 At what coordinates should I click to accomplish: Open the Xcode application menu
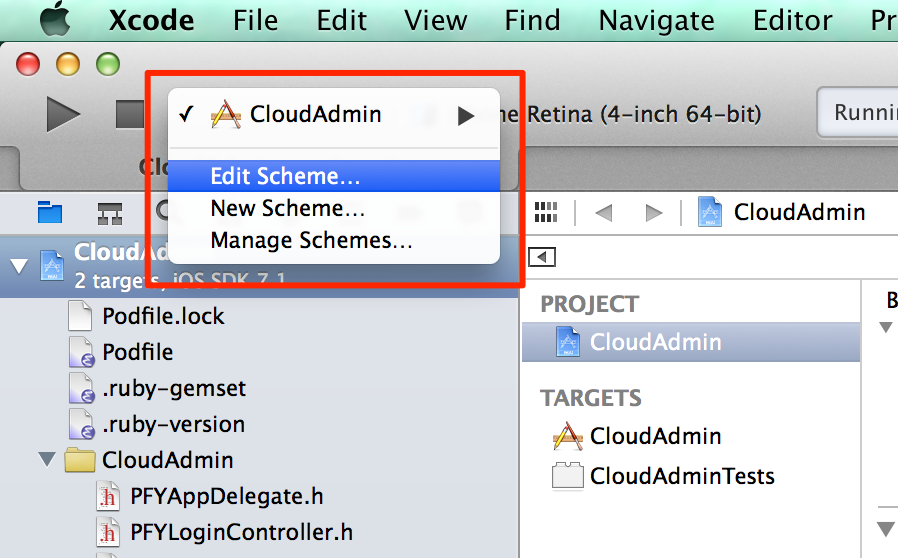pyautogui.click(x=151, y=21)
